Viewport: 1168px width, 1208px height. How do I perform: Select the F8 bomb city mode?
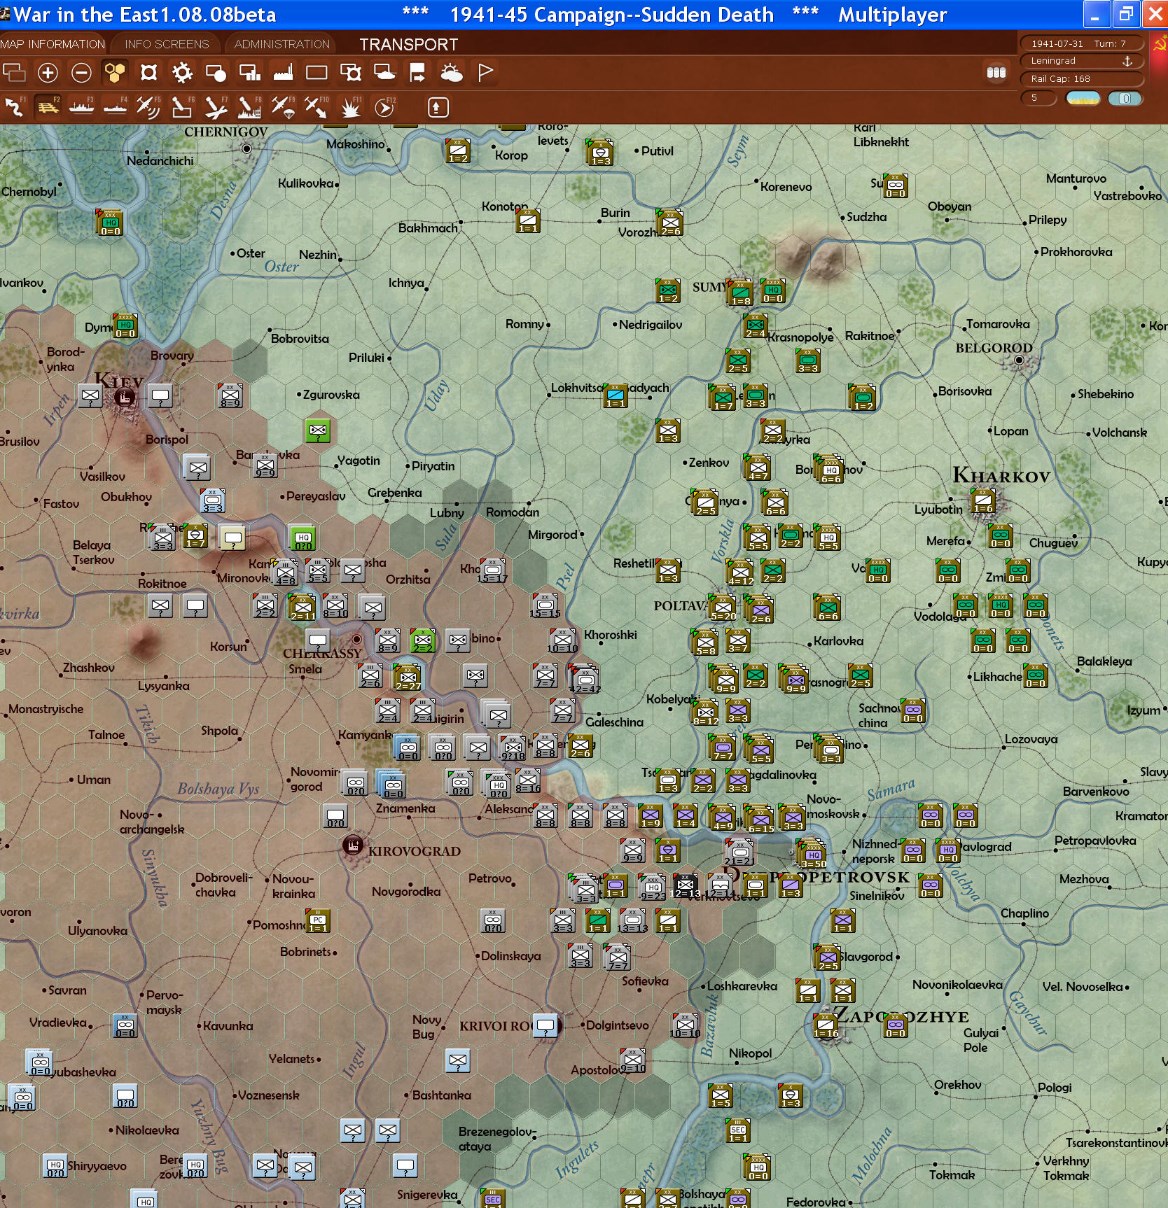[x=250, y=107]
